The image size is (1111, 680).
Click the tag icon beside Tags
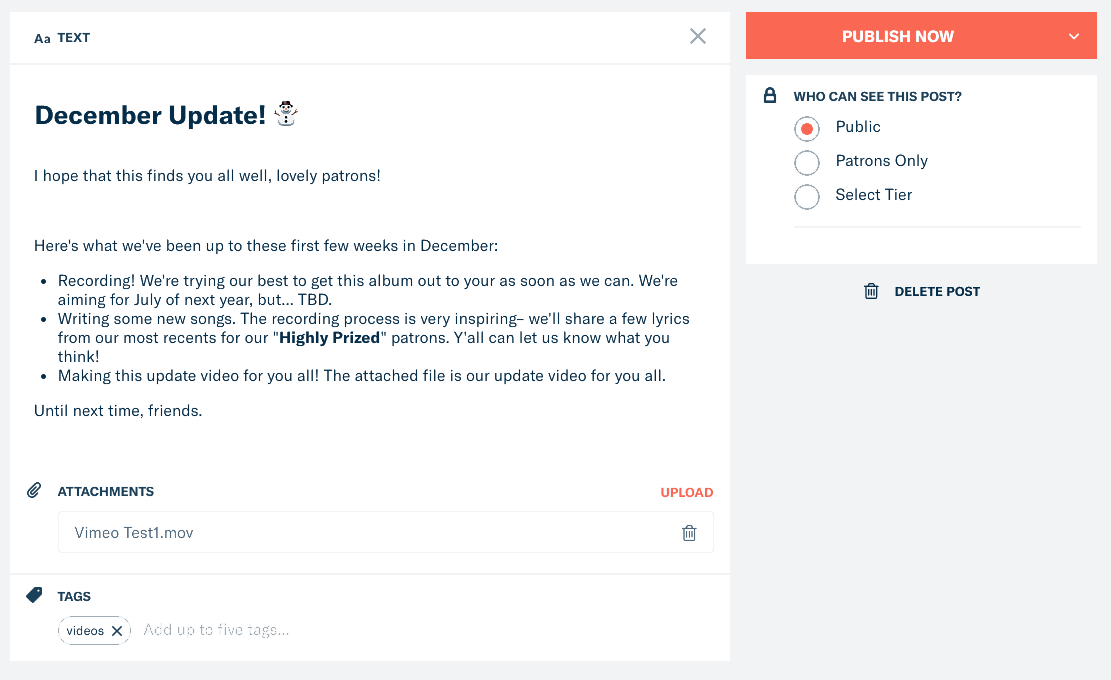click(x=34, y=595)
